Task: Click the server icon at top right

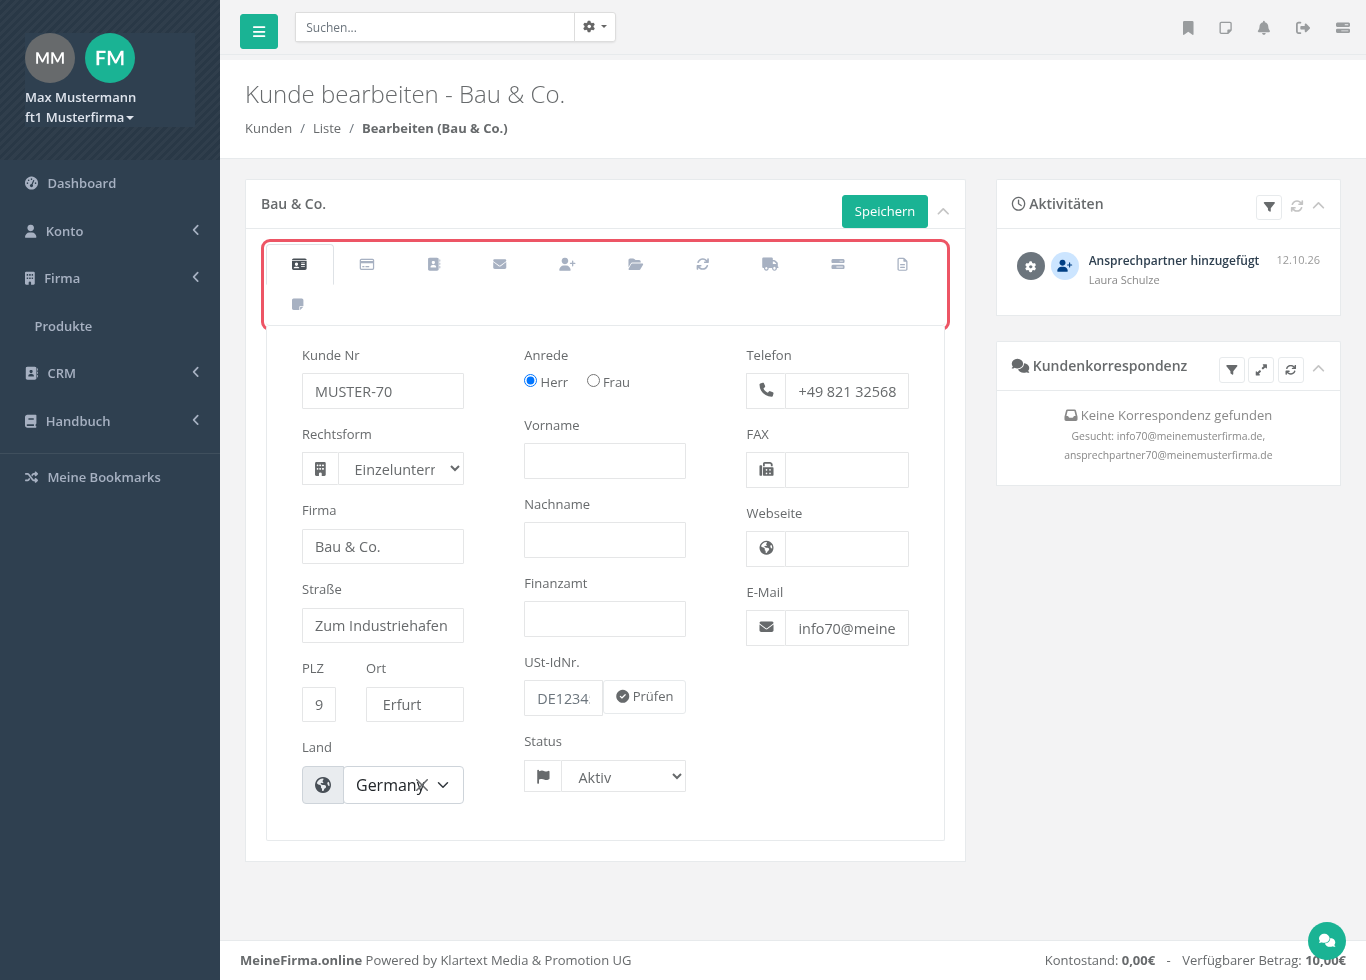Action: coord(1343,28)
